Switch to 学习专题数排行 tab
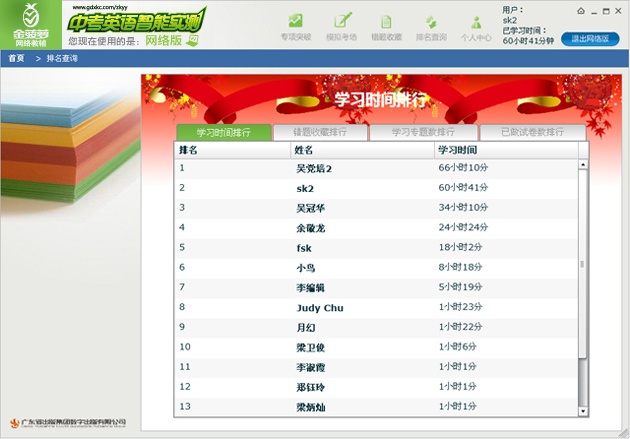Viewport: 630px width, 439px height. pyautogui.click(x=423, y=132)
